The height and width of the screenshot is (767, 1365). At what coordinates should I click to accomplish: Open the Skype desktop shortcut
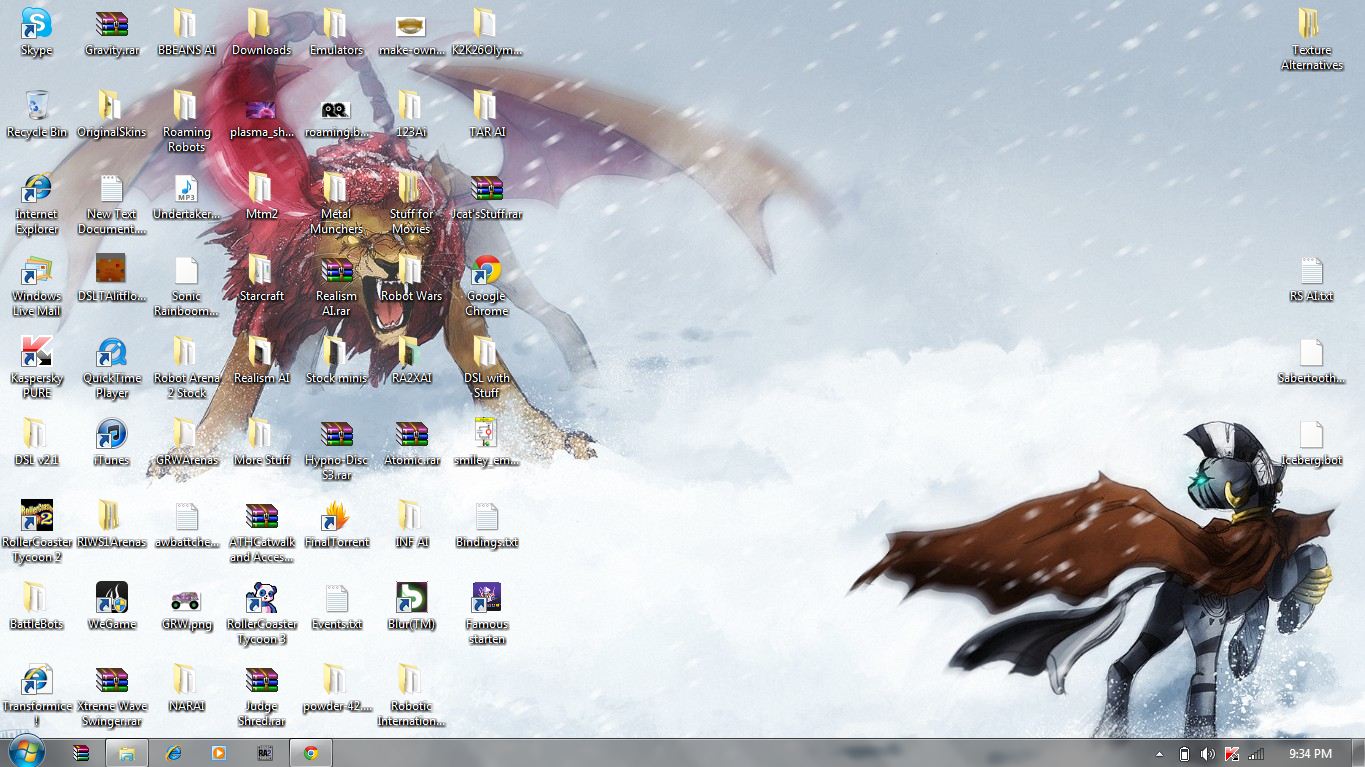pyautogui.click(x=36, y=32)
